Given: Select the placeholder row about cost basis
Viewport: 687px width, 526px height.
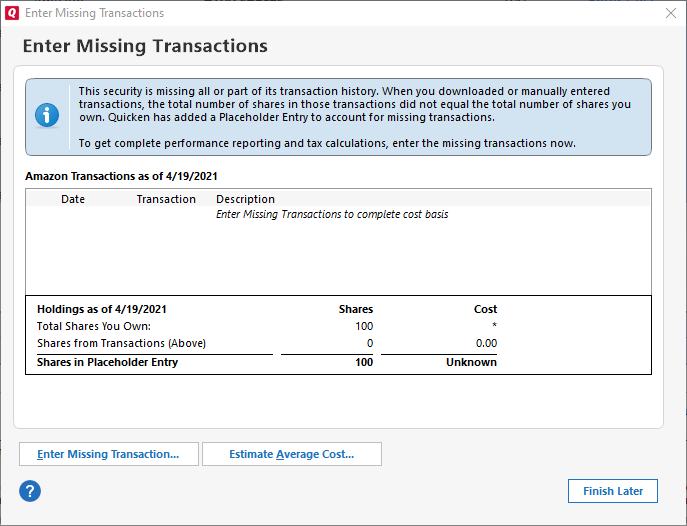Looking at the screenshot, I should (x=332, y=214).
